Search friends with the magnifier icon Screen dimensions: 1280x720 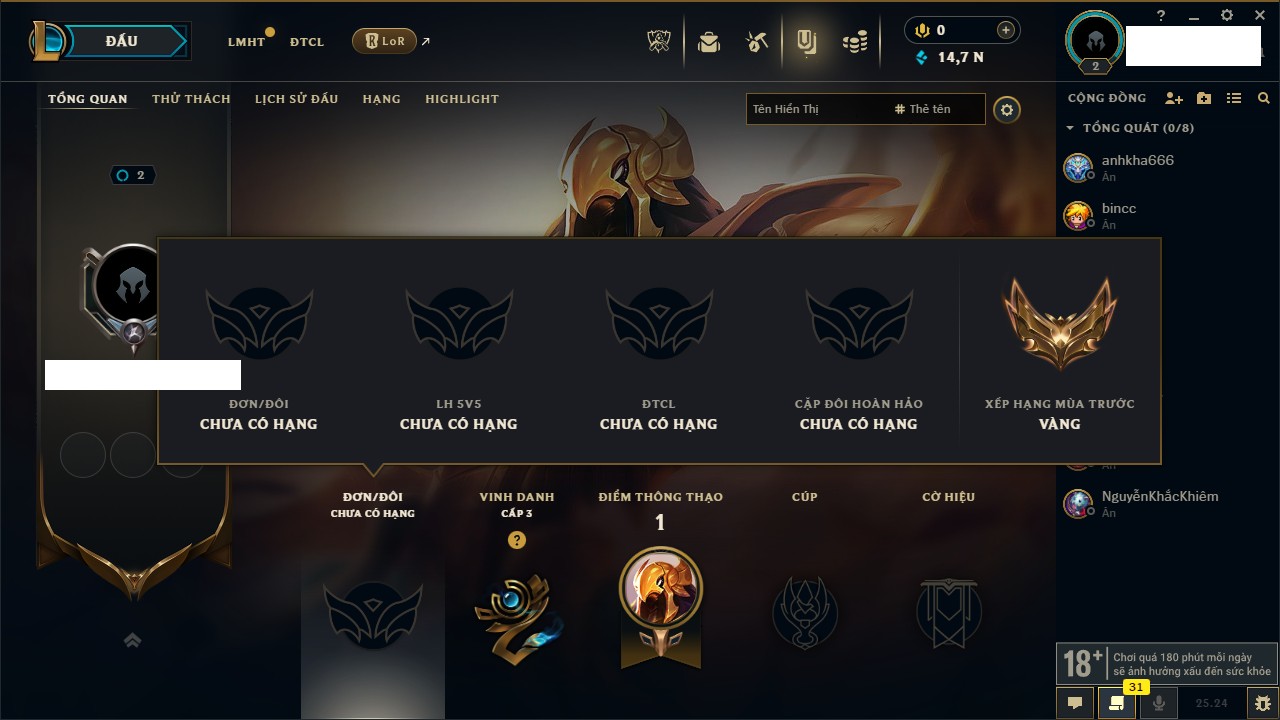tap(1264, 98)
